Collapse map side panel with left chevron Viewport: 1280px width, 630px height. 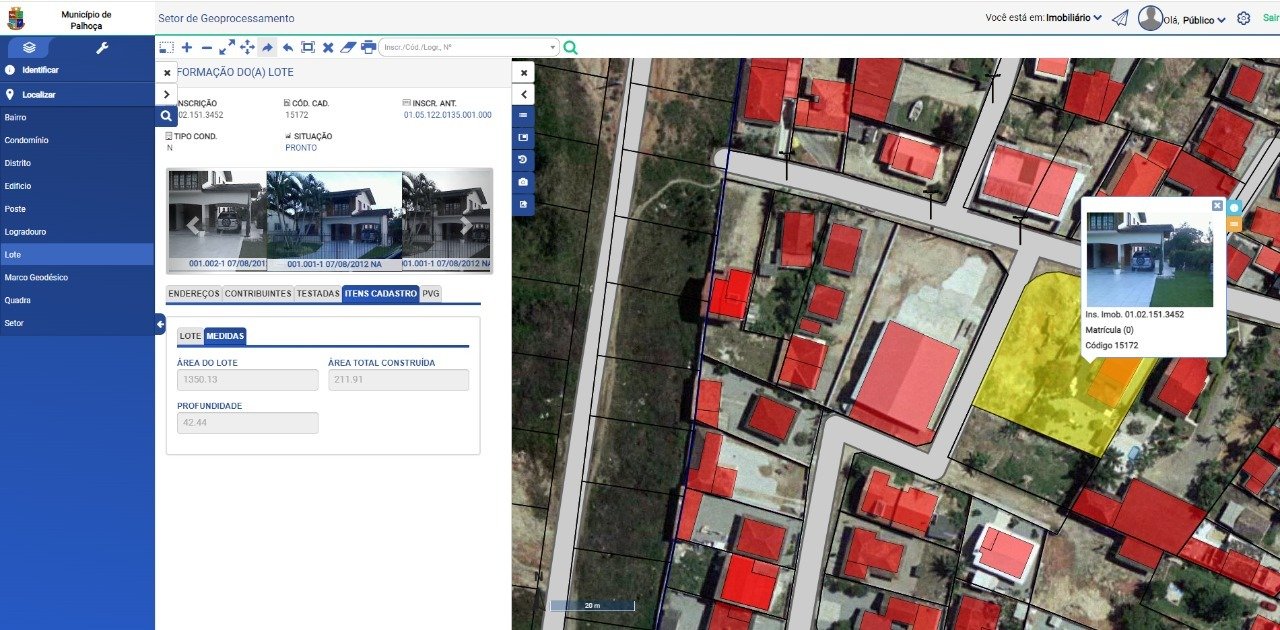pyautogui.click(x=523, y=94)
